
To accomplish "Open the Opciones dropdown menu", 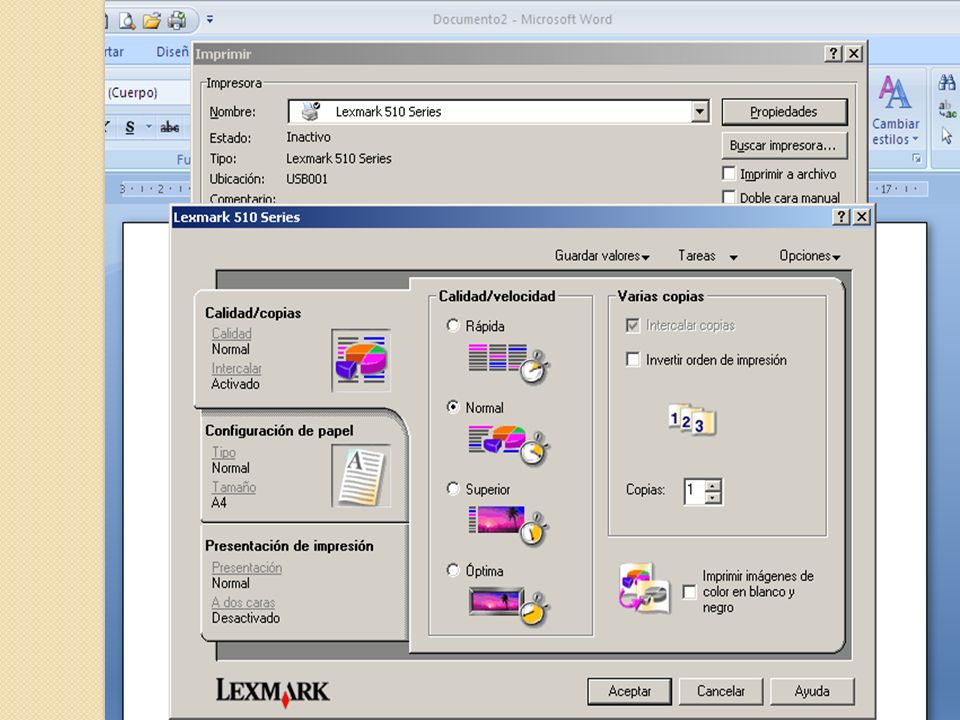I will (x=809, y=256).
